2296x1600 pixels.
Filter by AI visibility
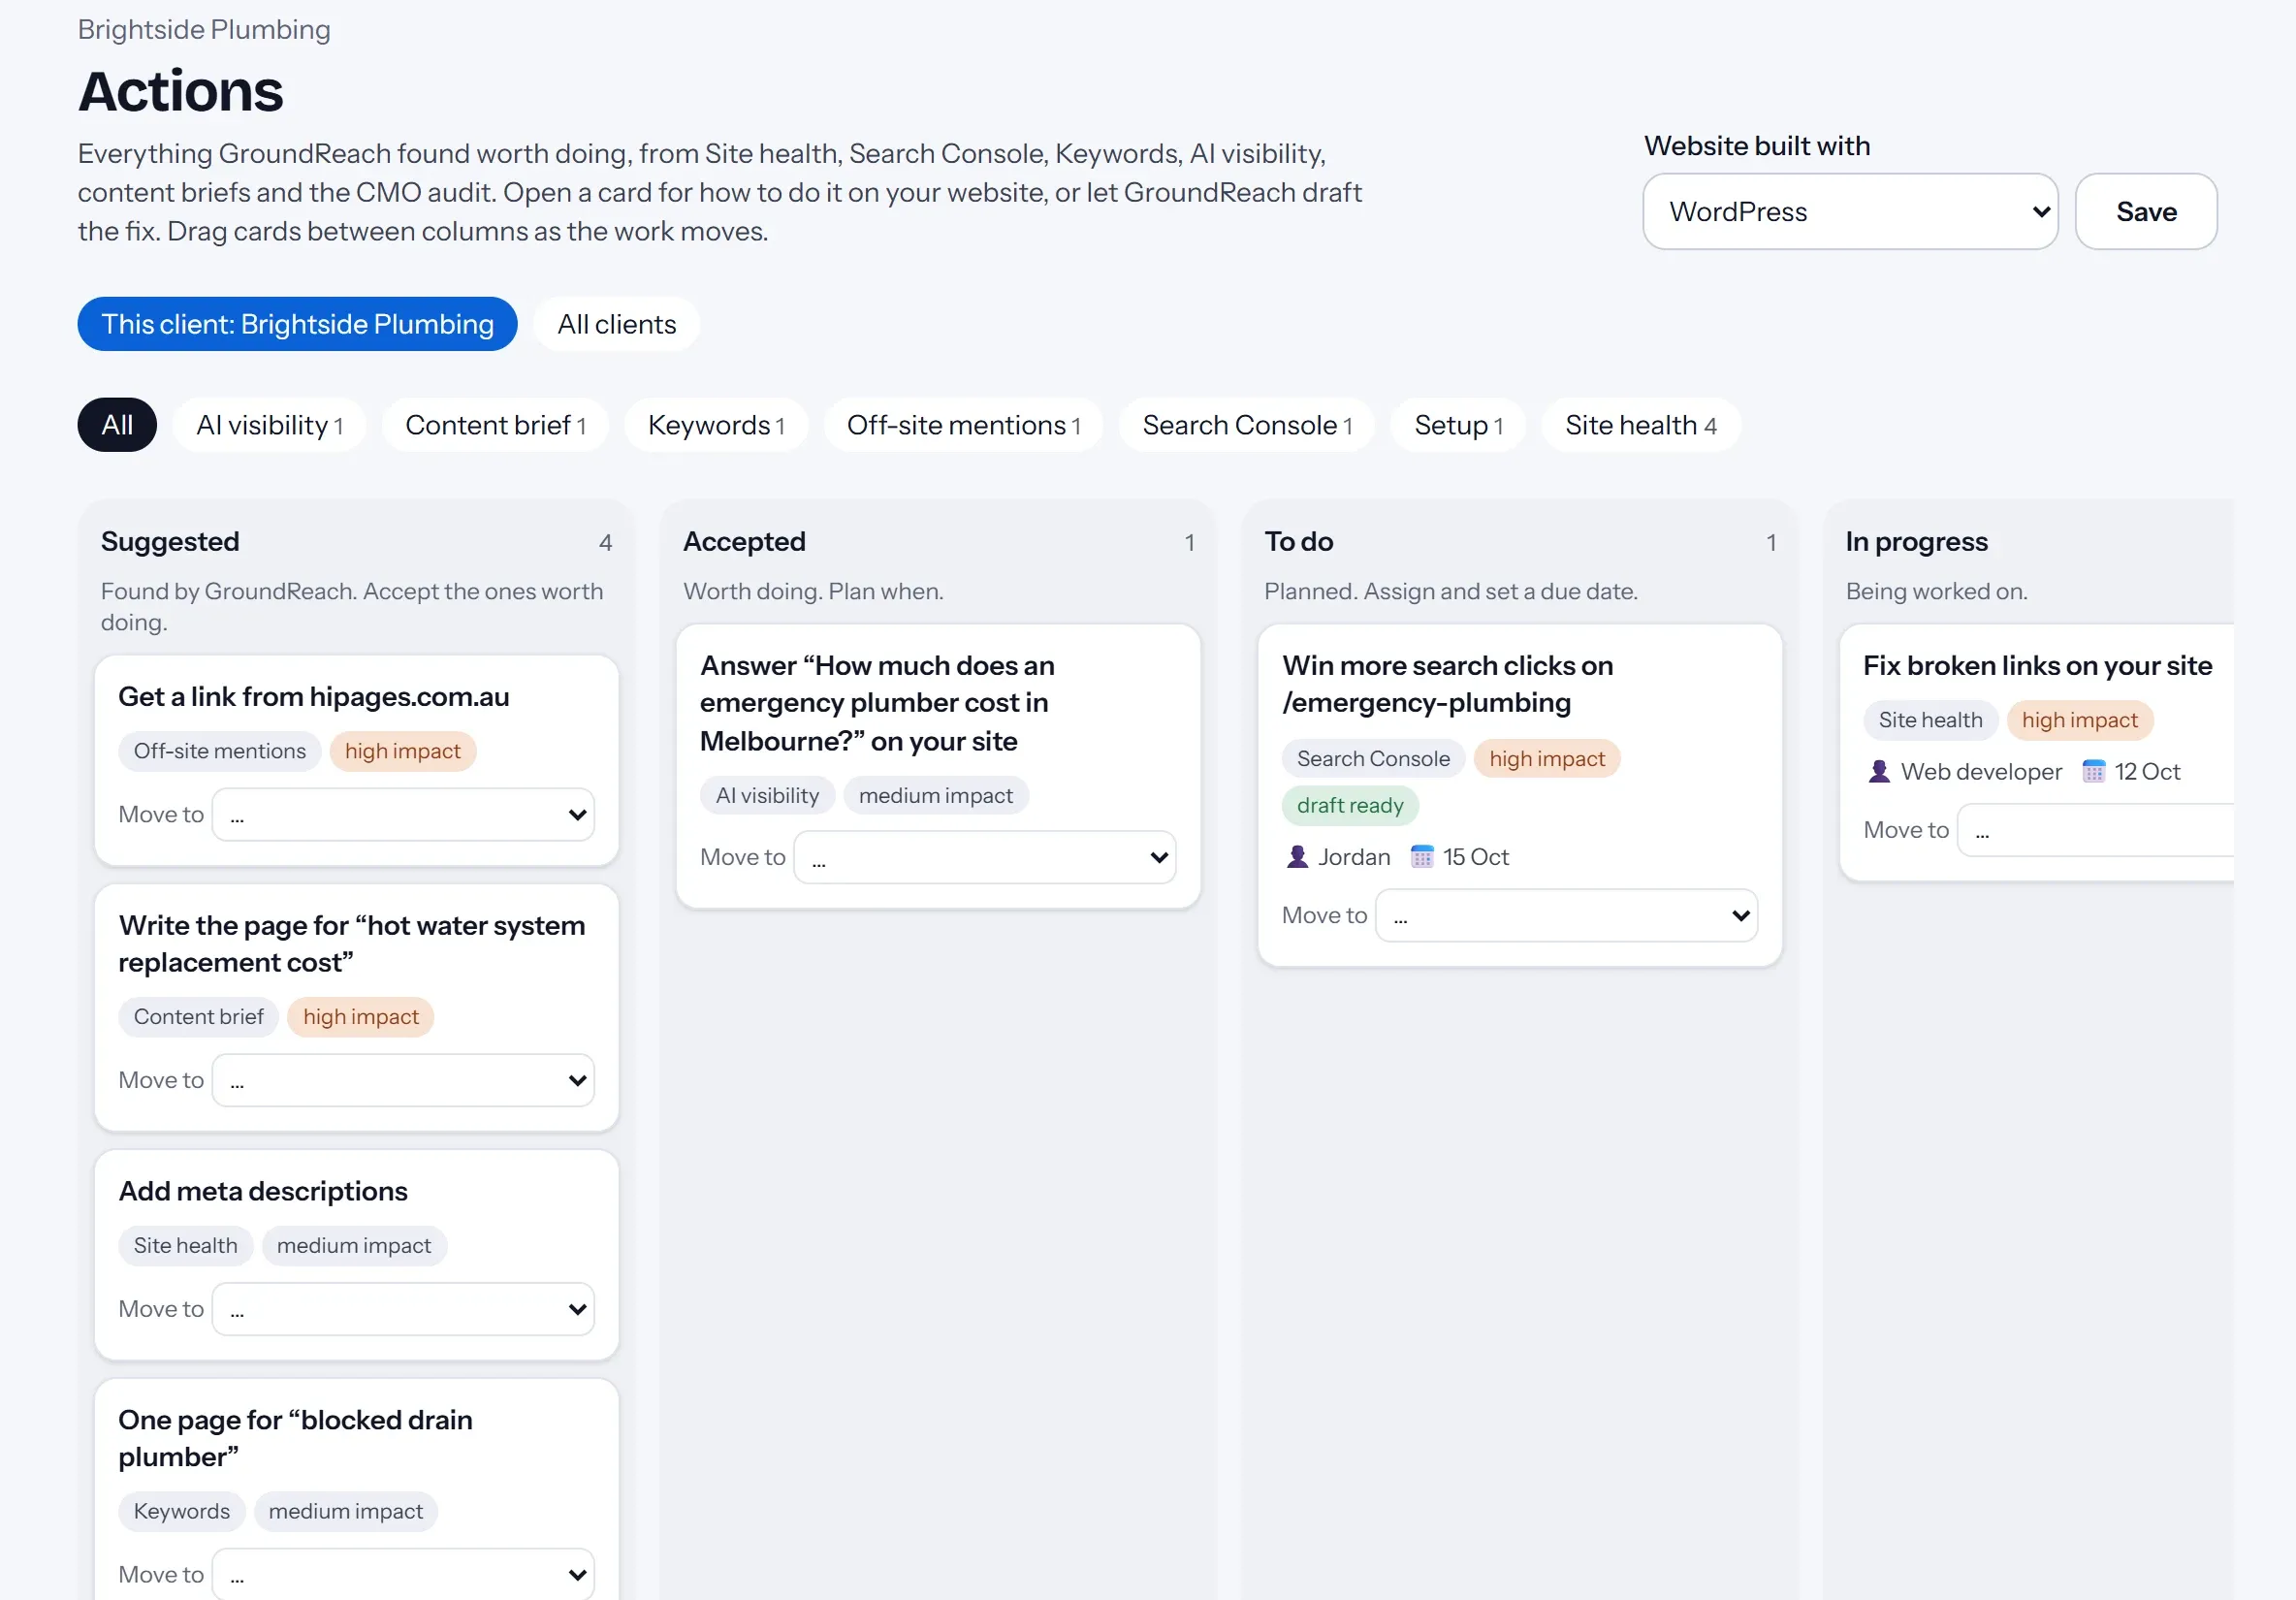(270, 425)
